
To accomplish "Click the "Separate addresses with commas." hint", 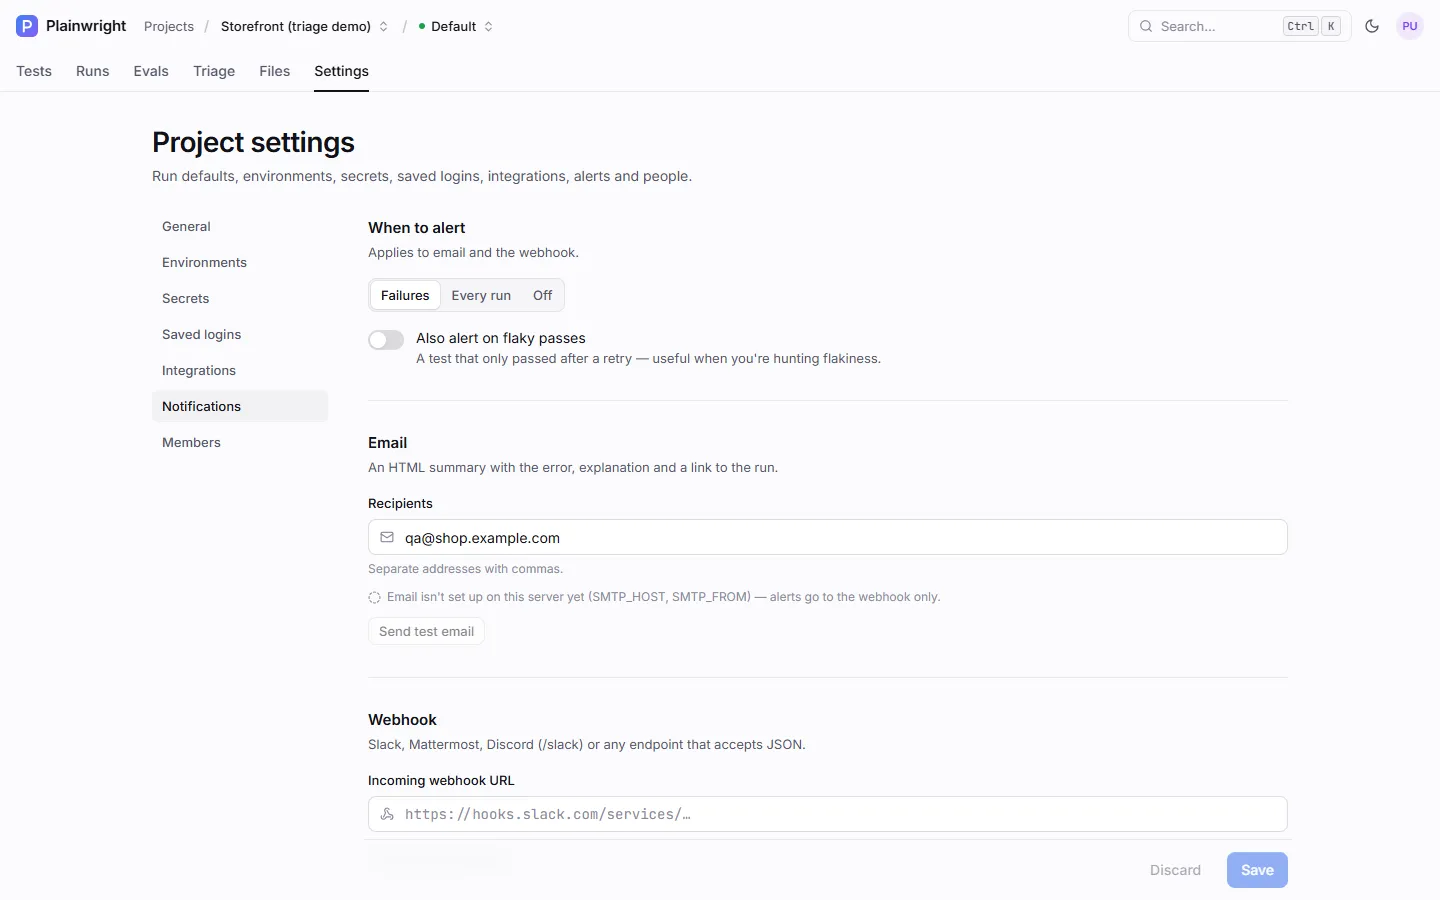I will pos(465,569).
